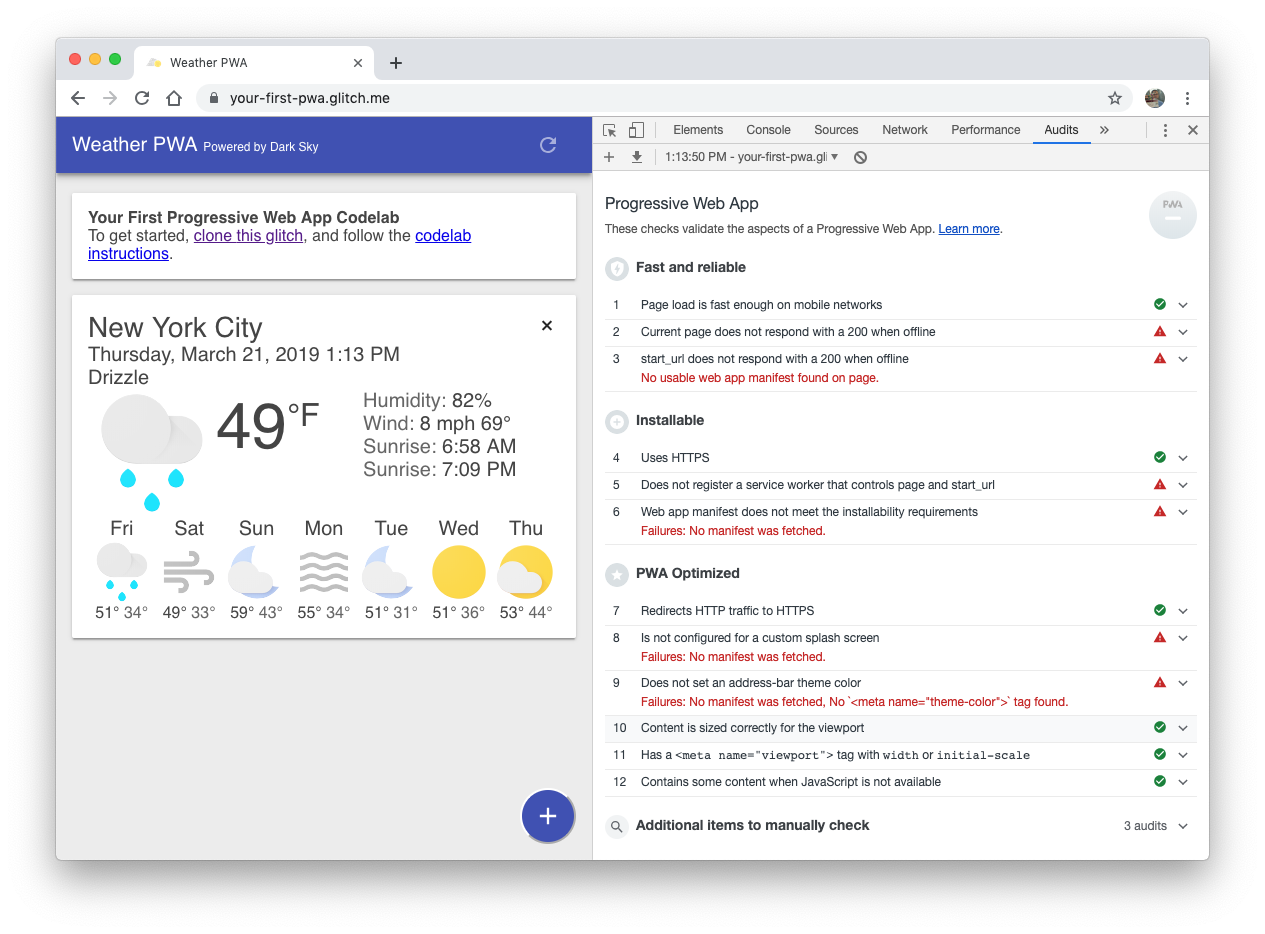Image resolution: width=1265 pixels, height=934 pixels.
Task: Expand the Page load is fast audit
Action: click(x=1183, y=305)
